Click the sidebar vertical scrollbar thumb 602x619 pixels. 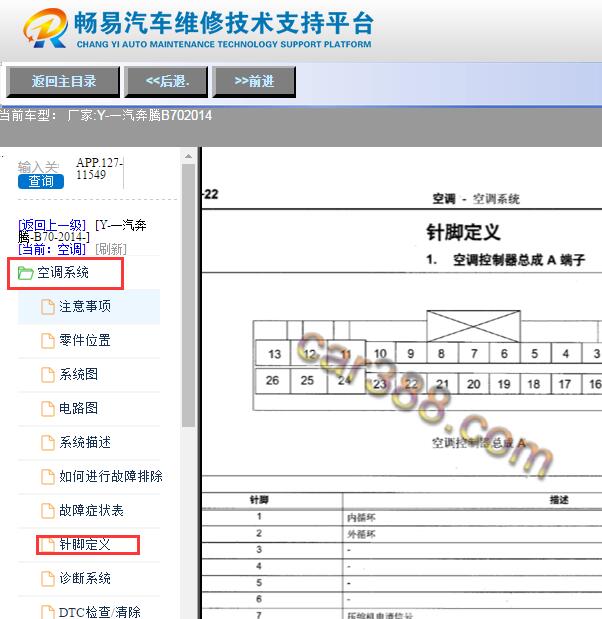(x=188, y=295)
